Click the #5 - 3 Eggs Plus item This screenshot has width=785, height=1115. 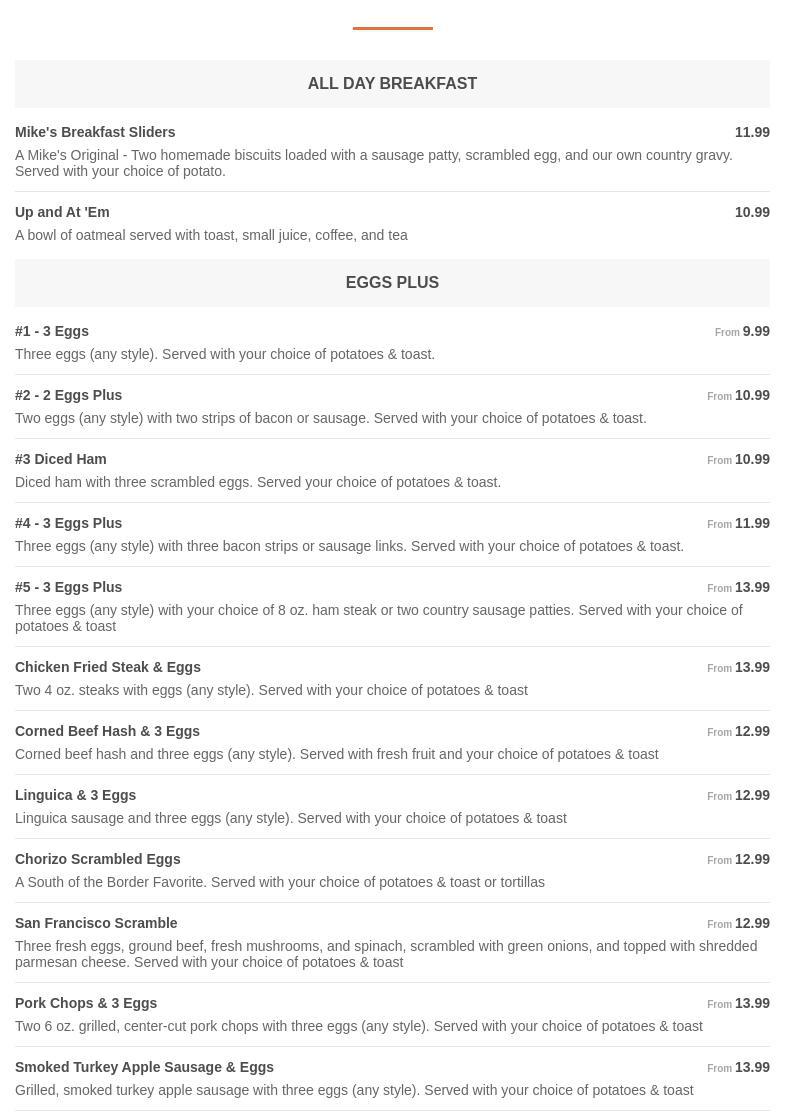pos(69,587)
